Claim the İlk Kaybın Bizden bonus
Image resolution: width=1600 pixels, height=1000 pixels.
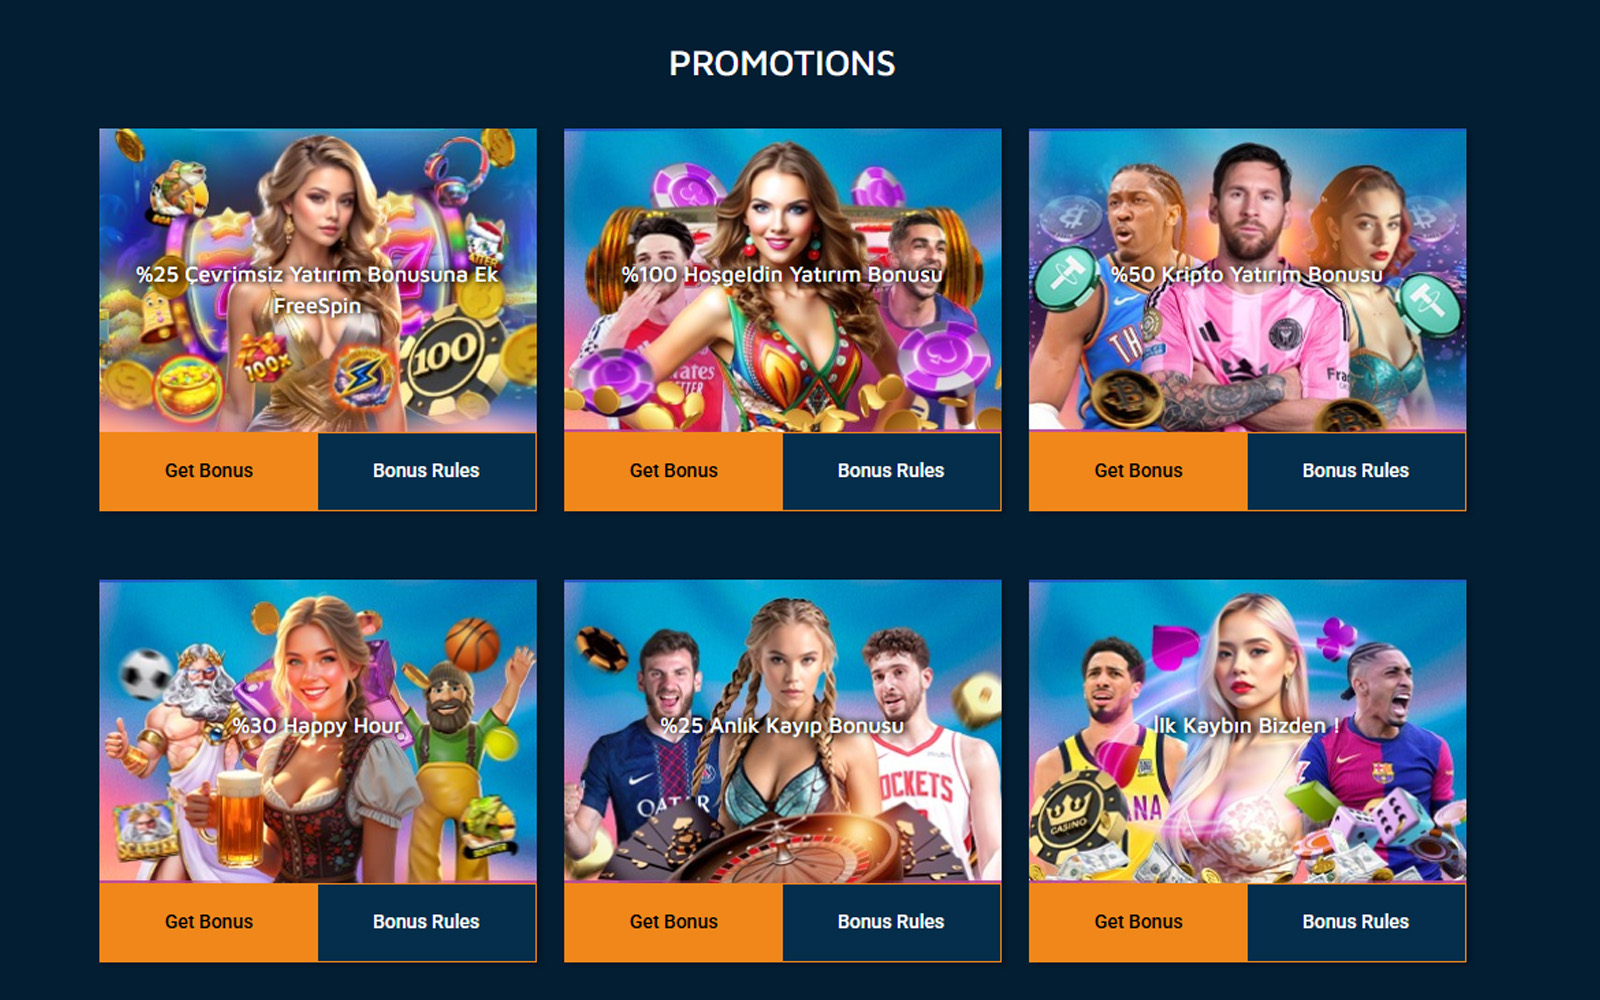1139,922
